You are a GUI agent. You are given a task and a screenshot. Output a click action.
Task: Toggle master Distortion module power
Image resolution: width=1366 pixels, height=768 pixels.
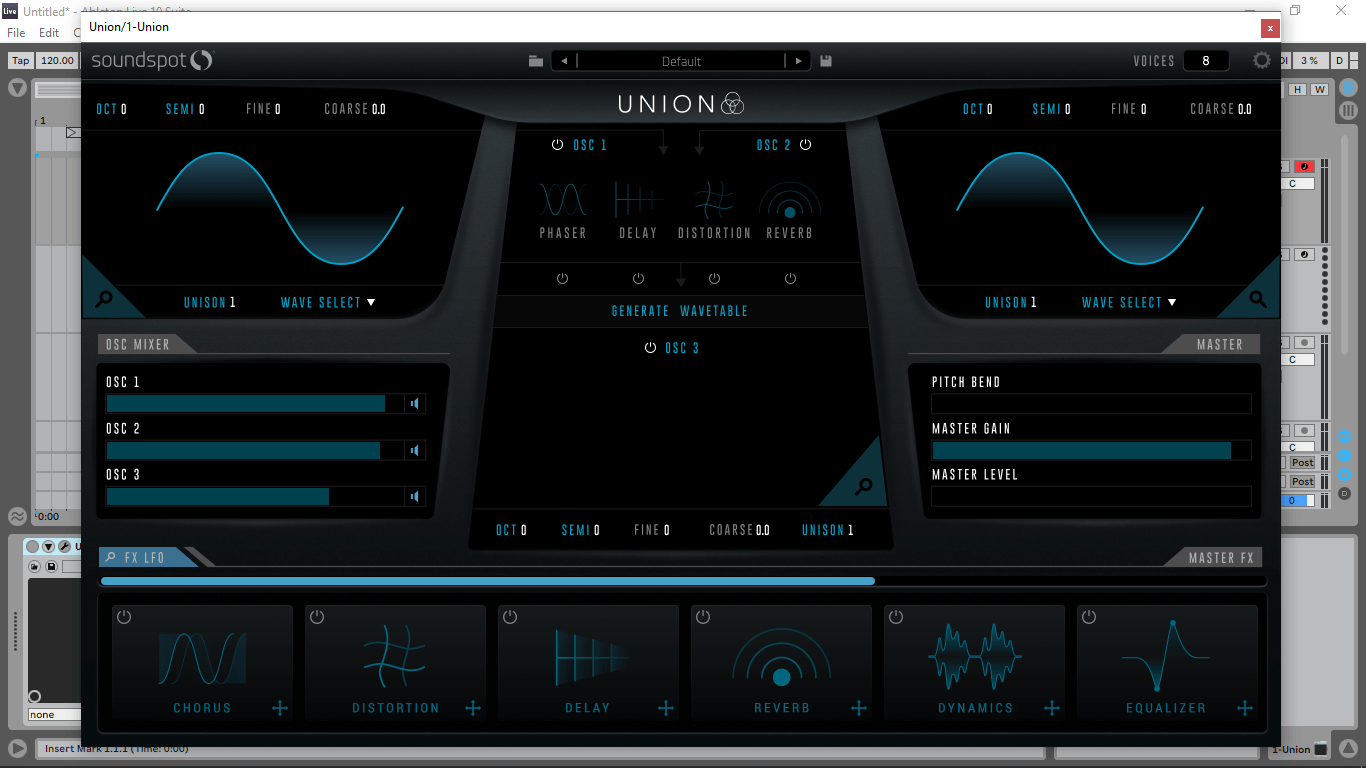pyautogui.click(x=317, y=617)
